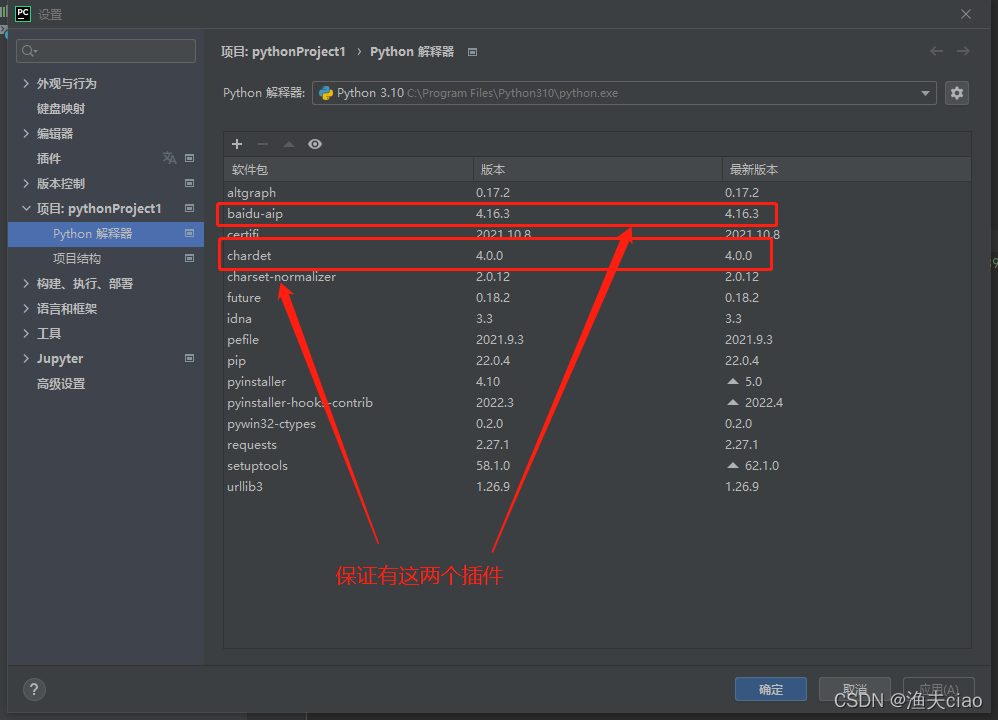Click the 应用 button
The height and width of the screenshot is (720, 998).
(939, 689)
